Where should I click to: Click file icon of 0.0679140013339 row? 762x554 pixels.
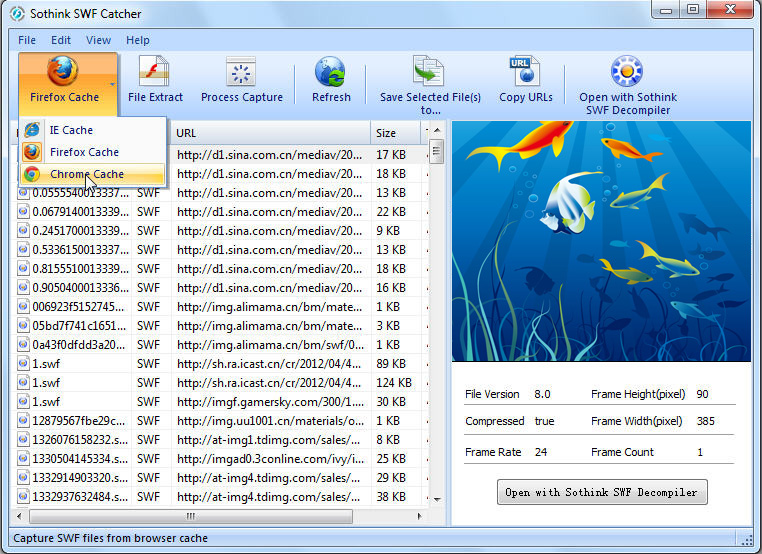(x=23, y=212)
